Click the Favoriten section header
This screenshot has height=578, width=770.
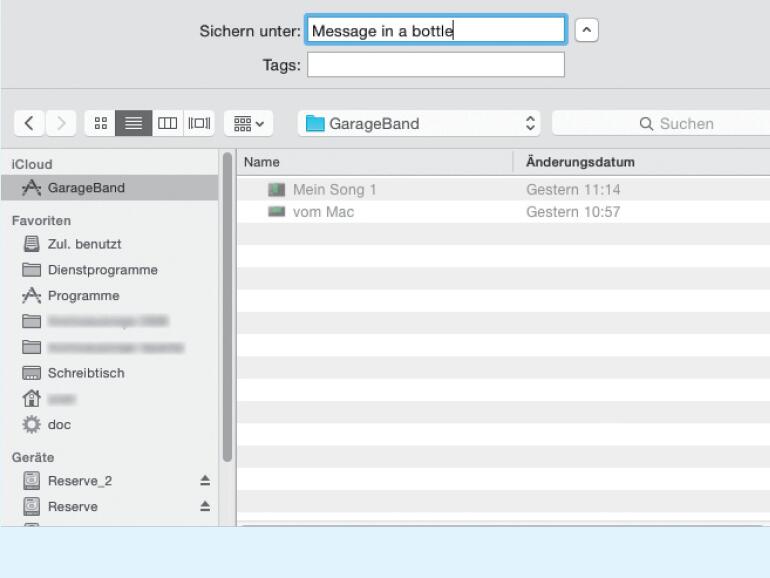coord(42,220)
